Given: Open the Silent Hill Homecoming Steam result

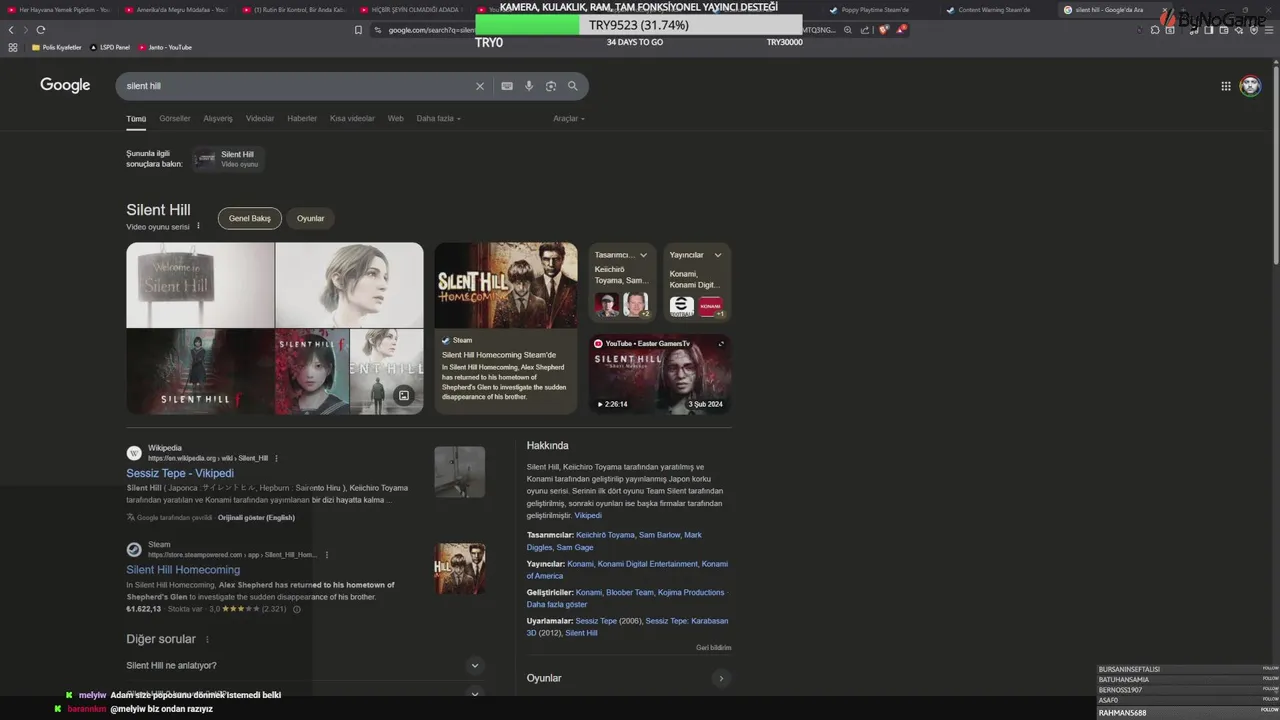Looking at the screenshot, I should click(x=183, y=569).
